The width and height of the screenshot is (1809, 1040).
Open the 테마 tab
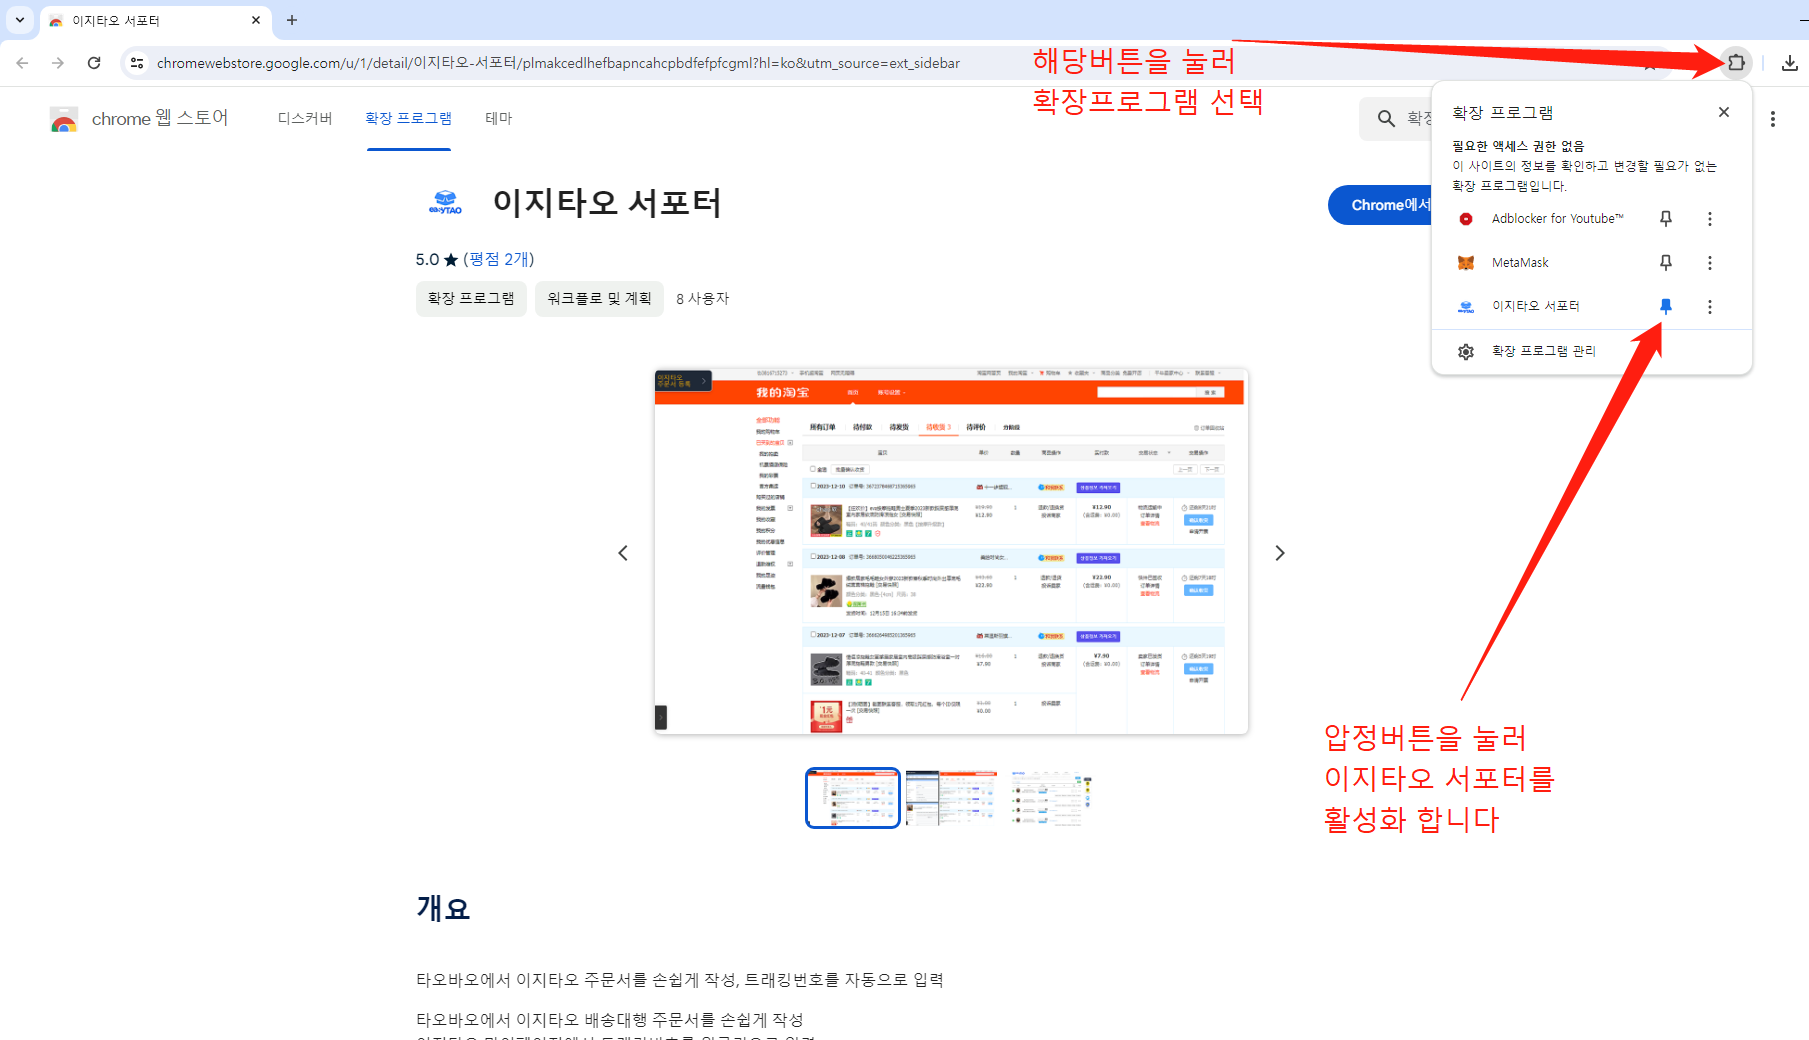499,118
